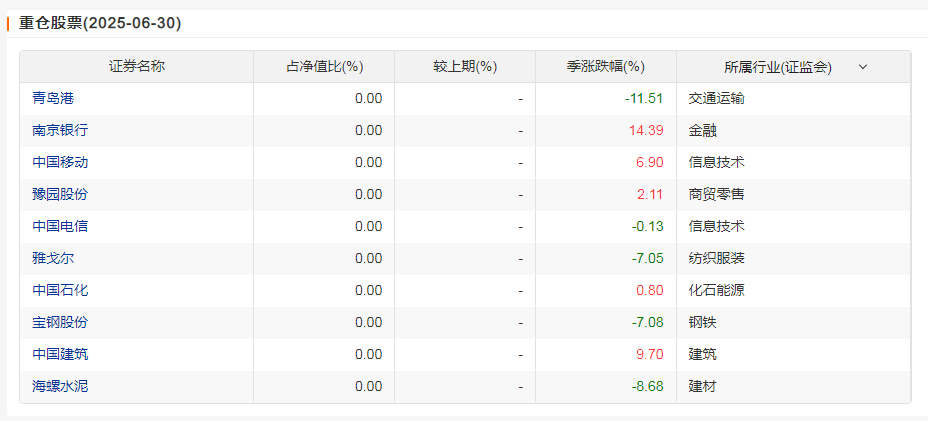Select the 9.70 quarterly change value
Viewport: 928px width, 421px height.
coord(650,354)
